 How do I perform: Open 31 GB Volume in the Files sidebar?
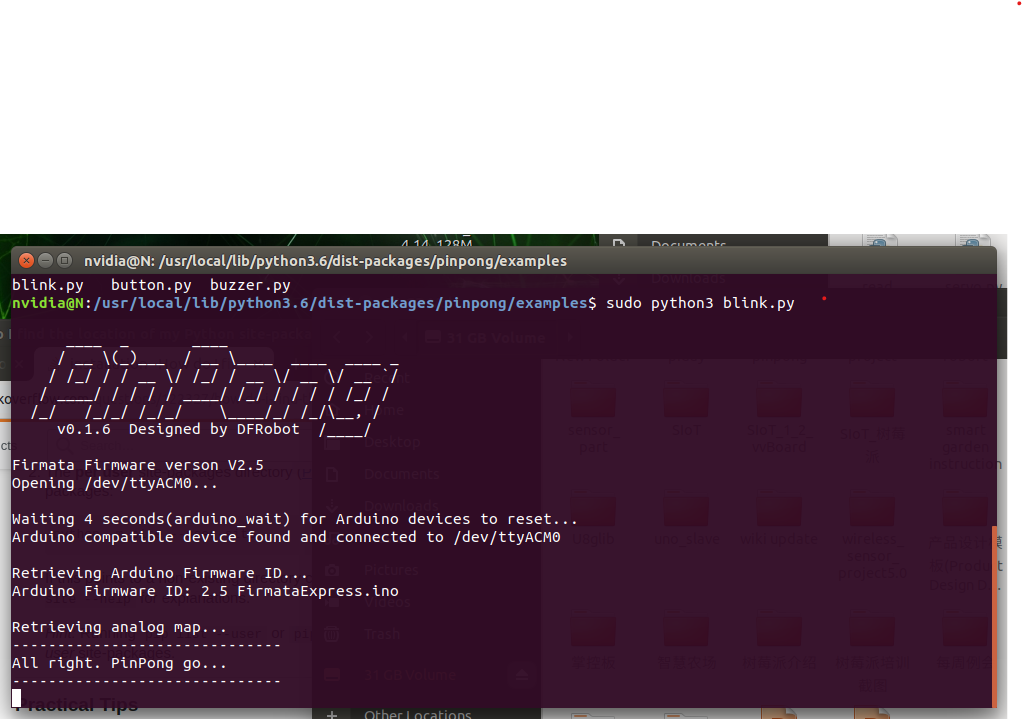click(x=410, y=675)
